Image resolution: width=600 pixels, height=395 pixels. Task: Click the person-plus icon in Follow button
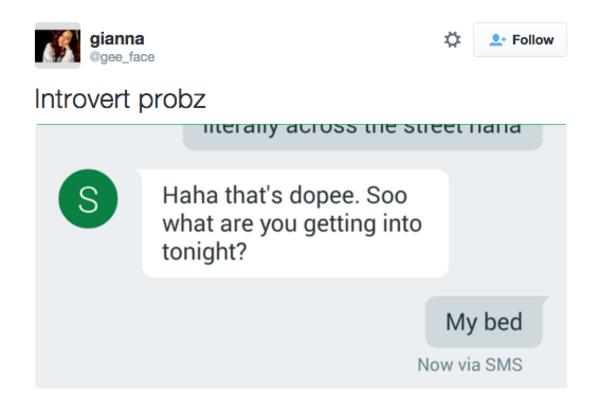pyautogui.click(x=497, y=40)
